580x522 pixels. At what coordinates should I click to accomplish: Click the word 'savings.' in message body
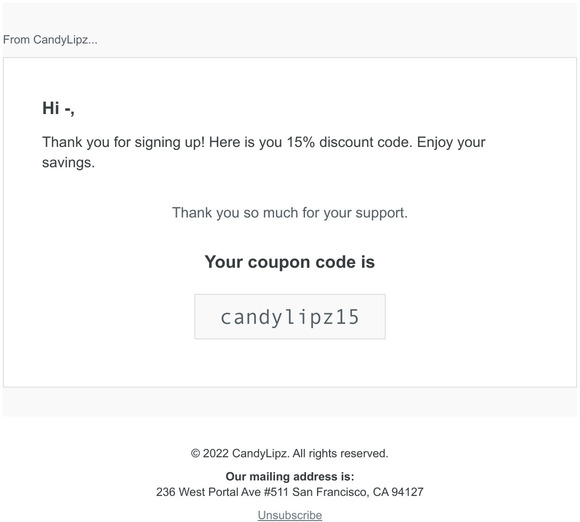tap(68, 163)
